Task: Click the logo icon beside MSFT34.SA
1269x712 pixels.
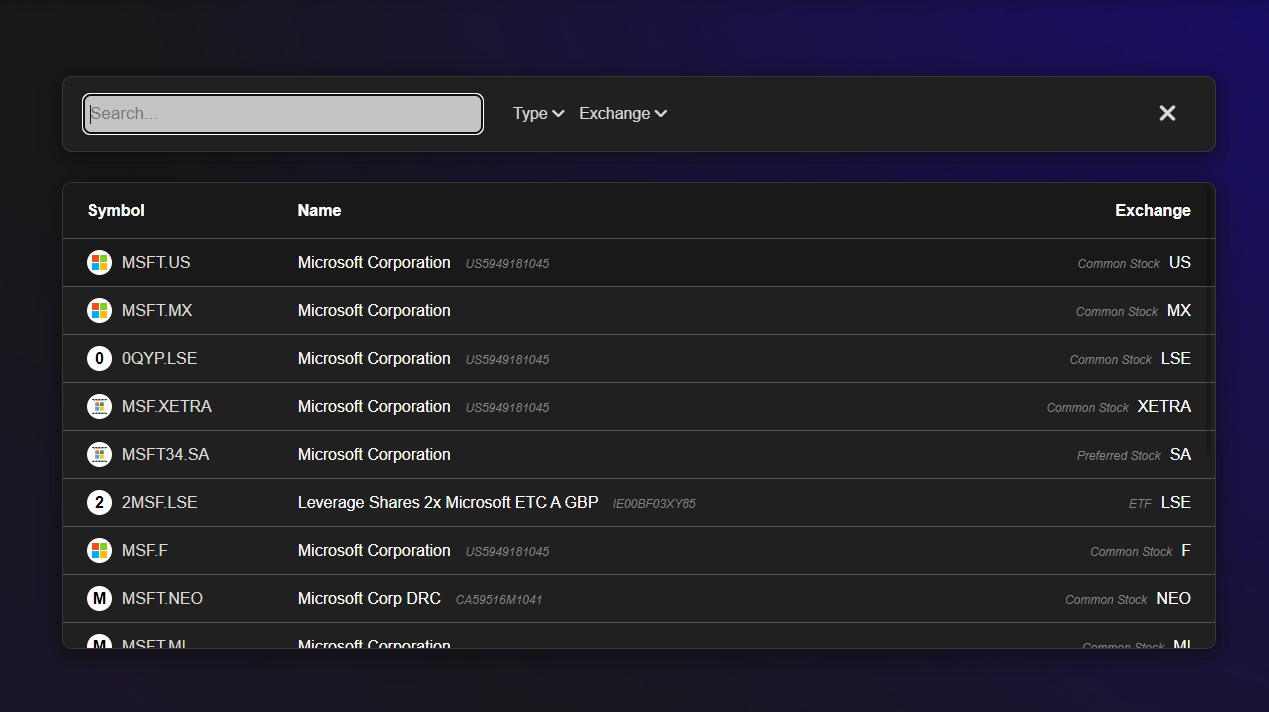Action: tap(99, 455)
